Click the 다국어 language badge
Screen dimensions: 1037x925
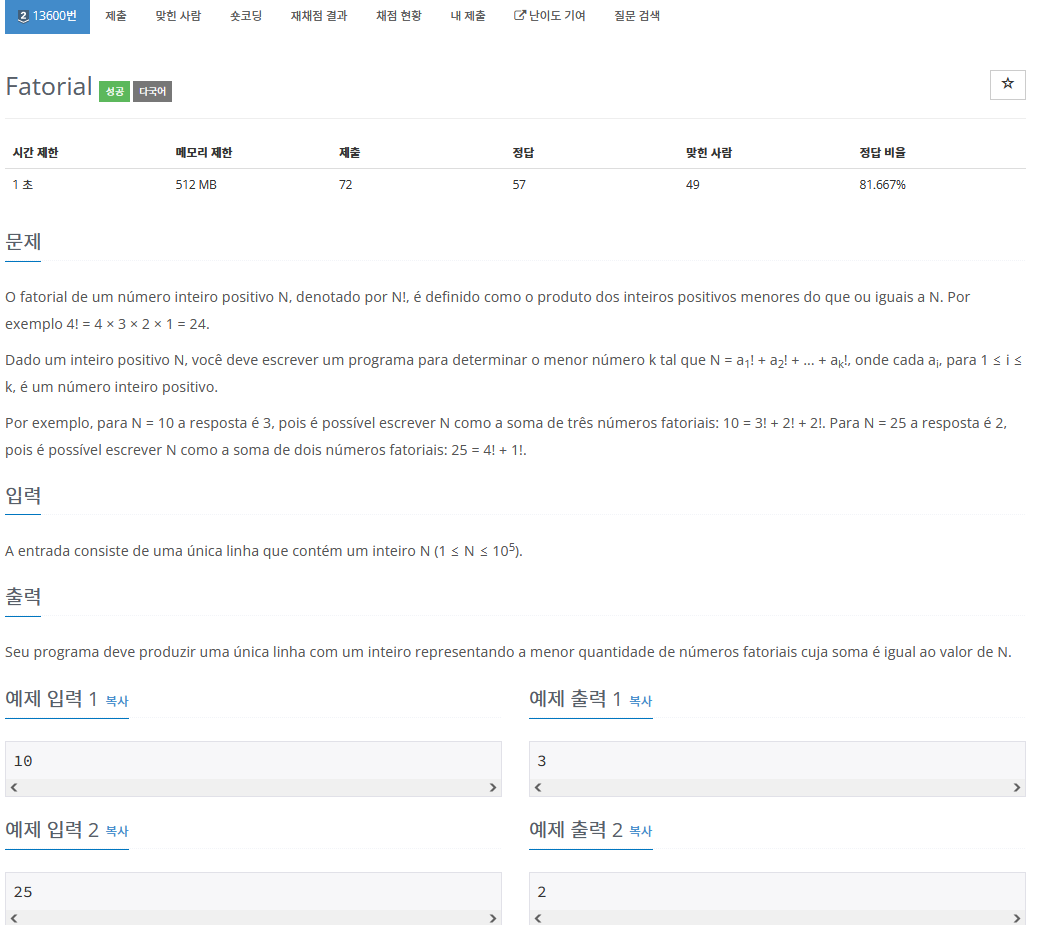click(x=153, y=91)
